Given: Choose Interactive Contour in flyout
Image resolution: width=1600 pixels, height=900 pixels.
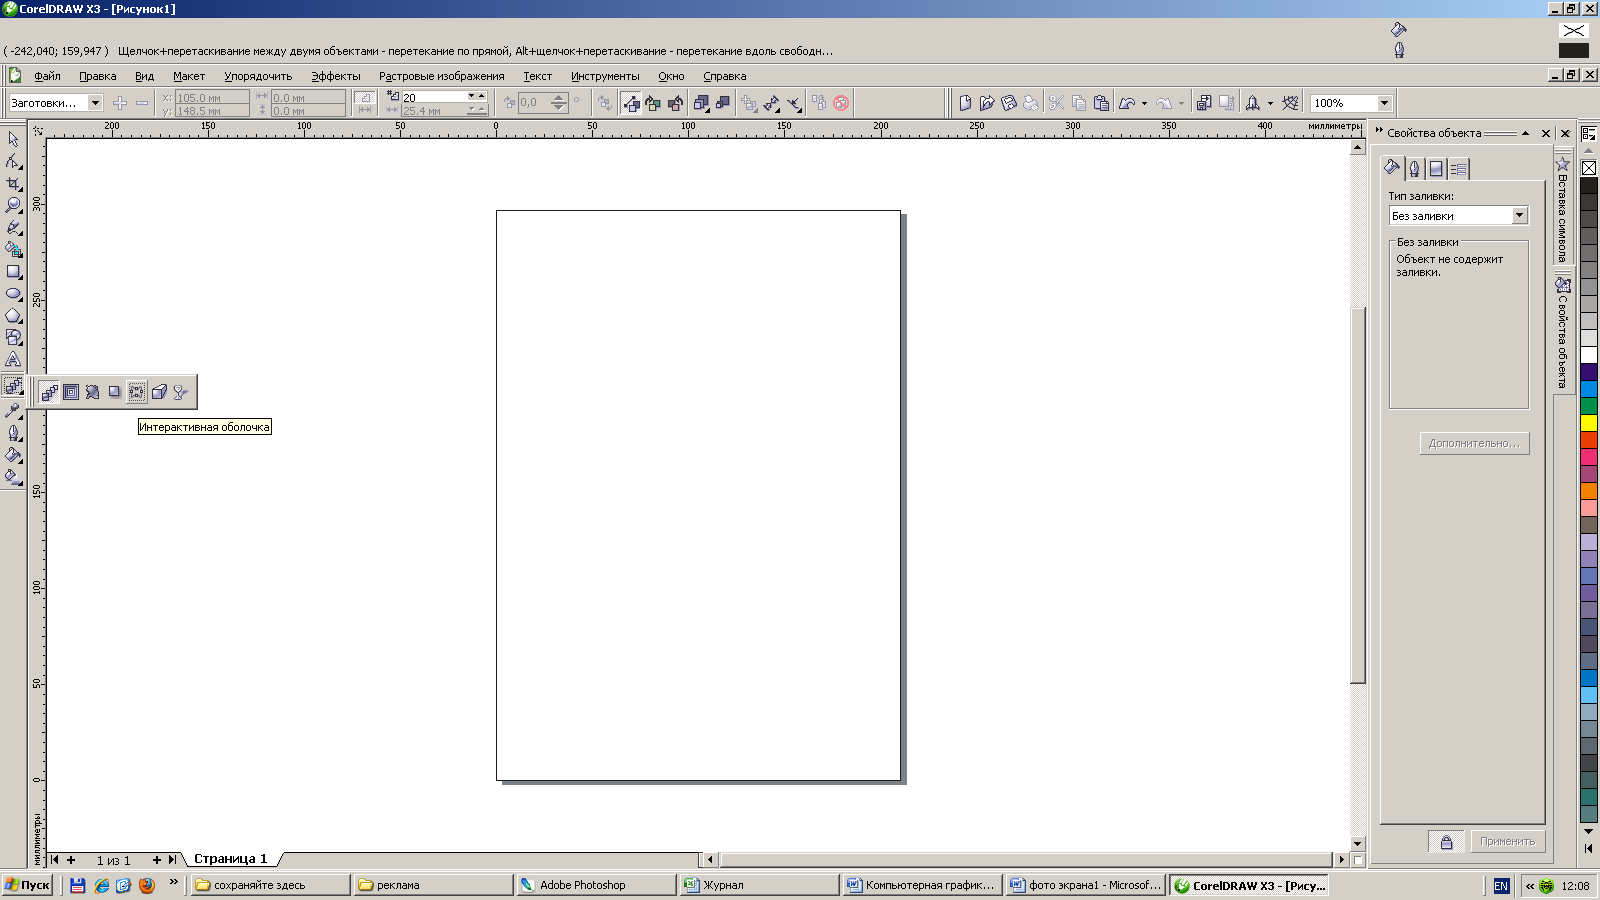Looking at the screenshot, I should (x=71, y=392).
